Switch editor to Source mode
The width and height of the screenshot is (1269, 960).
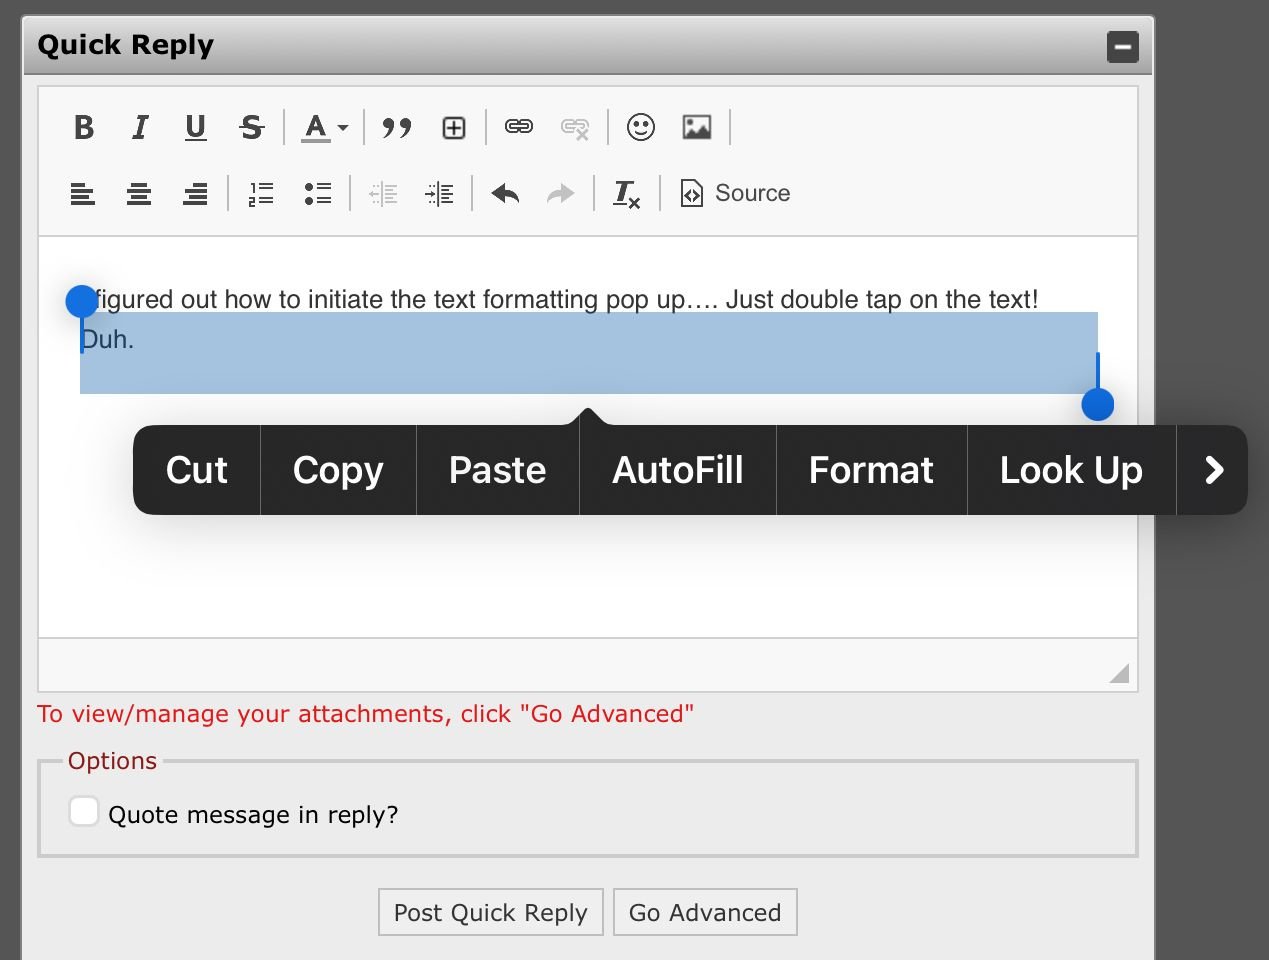735,193
